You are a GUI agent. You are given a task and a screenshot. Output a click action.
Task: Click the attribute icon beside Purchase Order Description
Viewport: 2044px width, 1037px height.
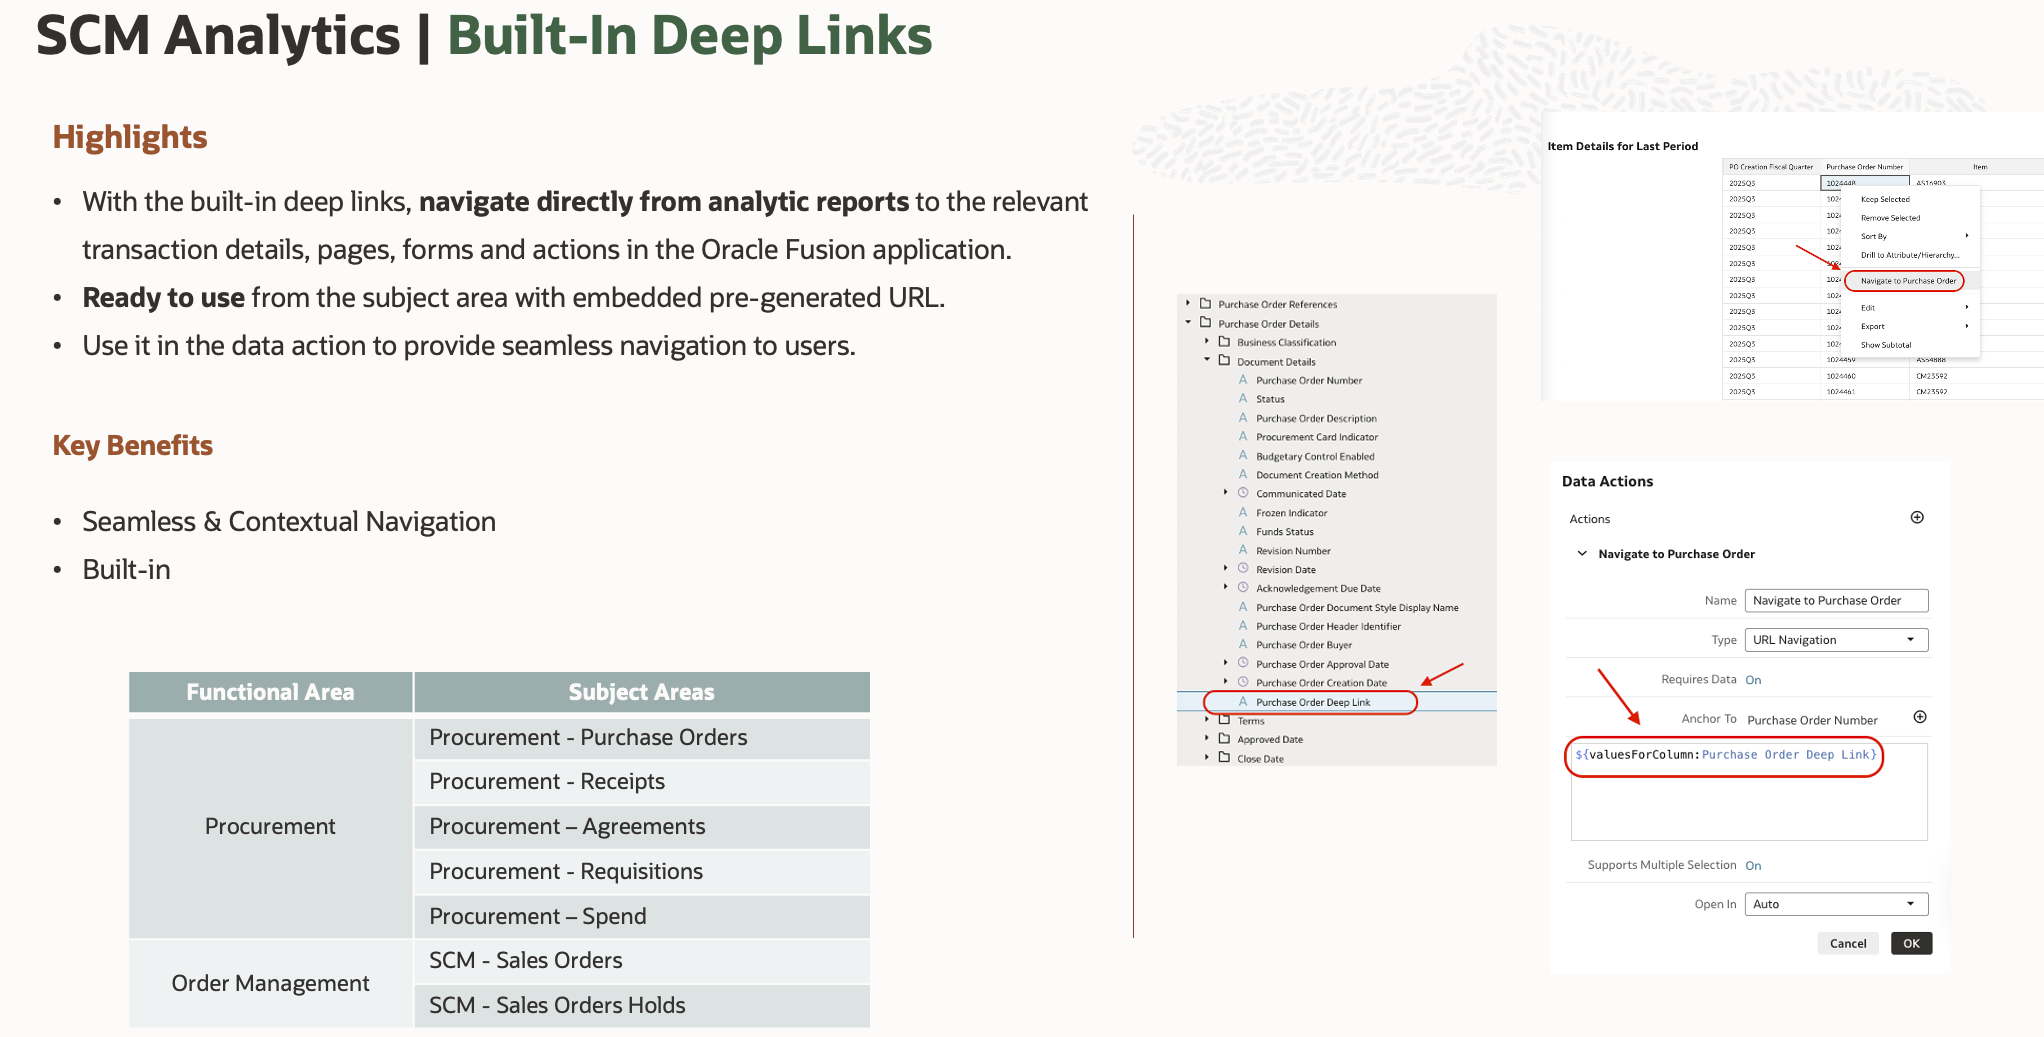tap(1243, 417)
